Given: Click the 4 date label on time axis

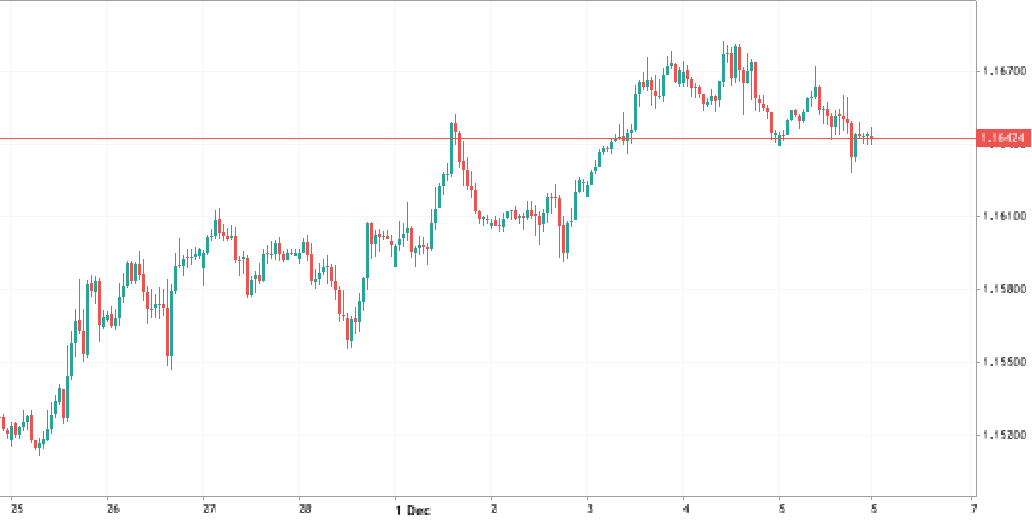Looking at the screenshot, I should tap(684, 509).
